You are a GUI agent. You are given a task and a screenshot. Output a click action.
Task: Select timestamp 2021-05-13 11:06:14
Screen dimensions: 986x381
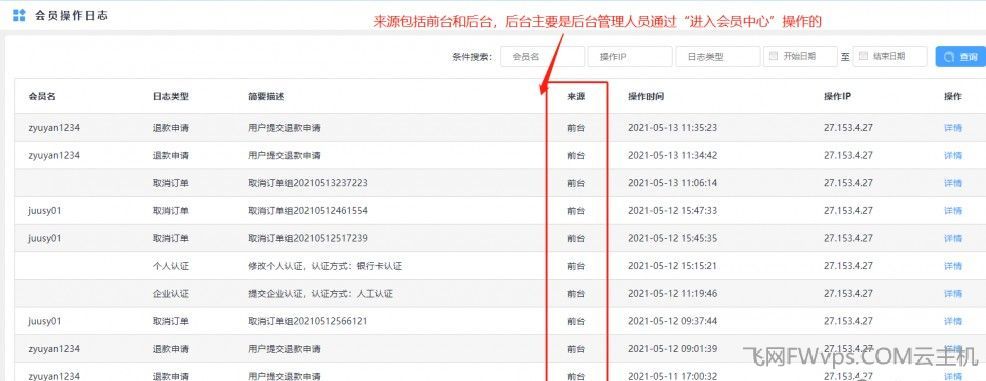[x=672, y=183]
